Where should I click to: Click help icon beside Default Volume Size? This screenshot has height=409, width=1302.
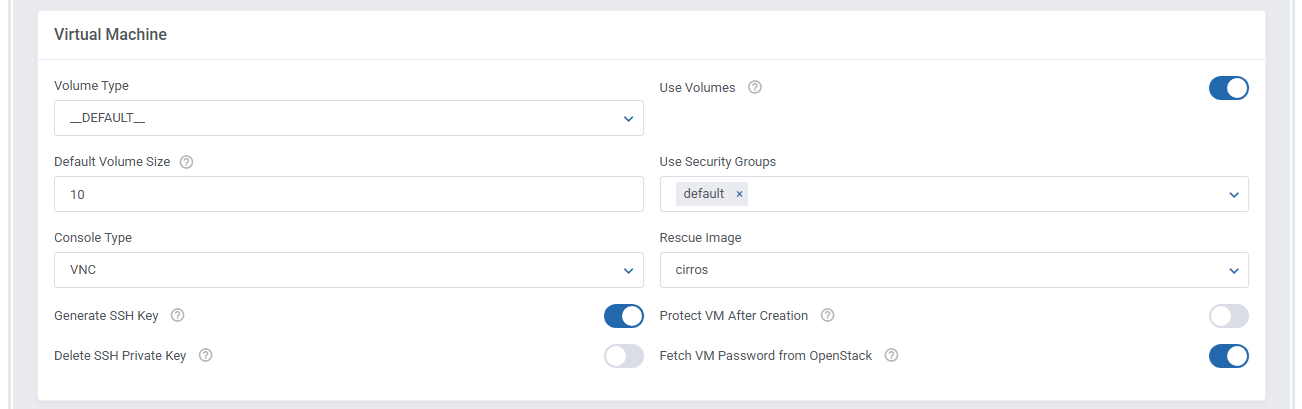(x=186, y=162)
